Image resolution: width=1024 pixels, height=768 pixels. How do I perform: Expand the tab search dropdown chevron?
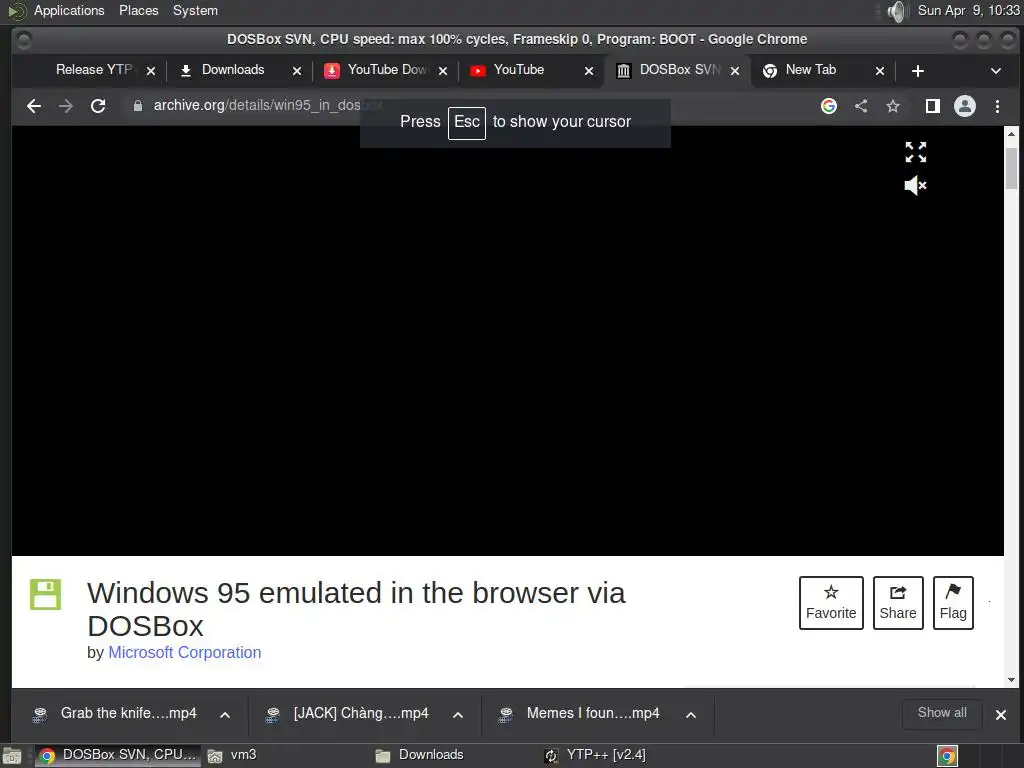[996, 71]
